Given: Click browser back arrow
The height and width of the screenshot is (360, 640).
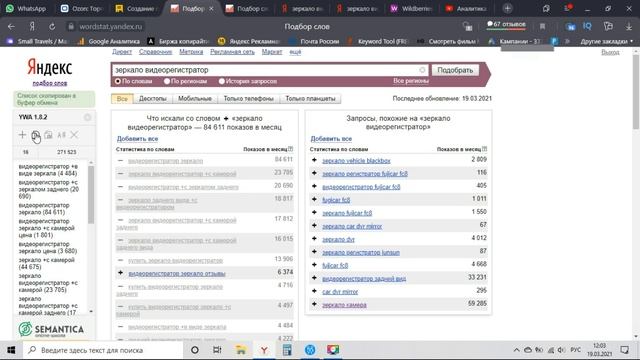Looking at the screenshot, I should click(11, 27).
